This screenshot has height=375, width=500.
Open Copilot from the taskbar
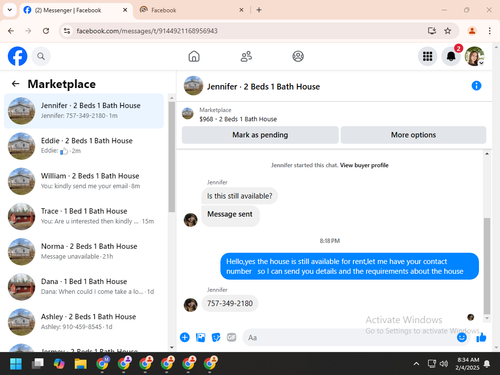pos(59,364)
